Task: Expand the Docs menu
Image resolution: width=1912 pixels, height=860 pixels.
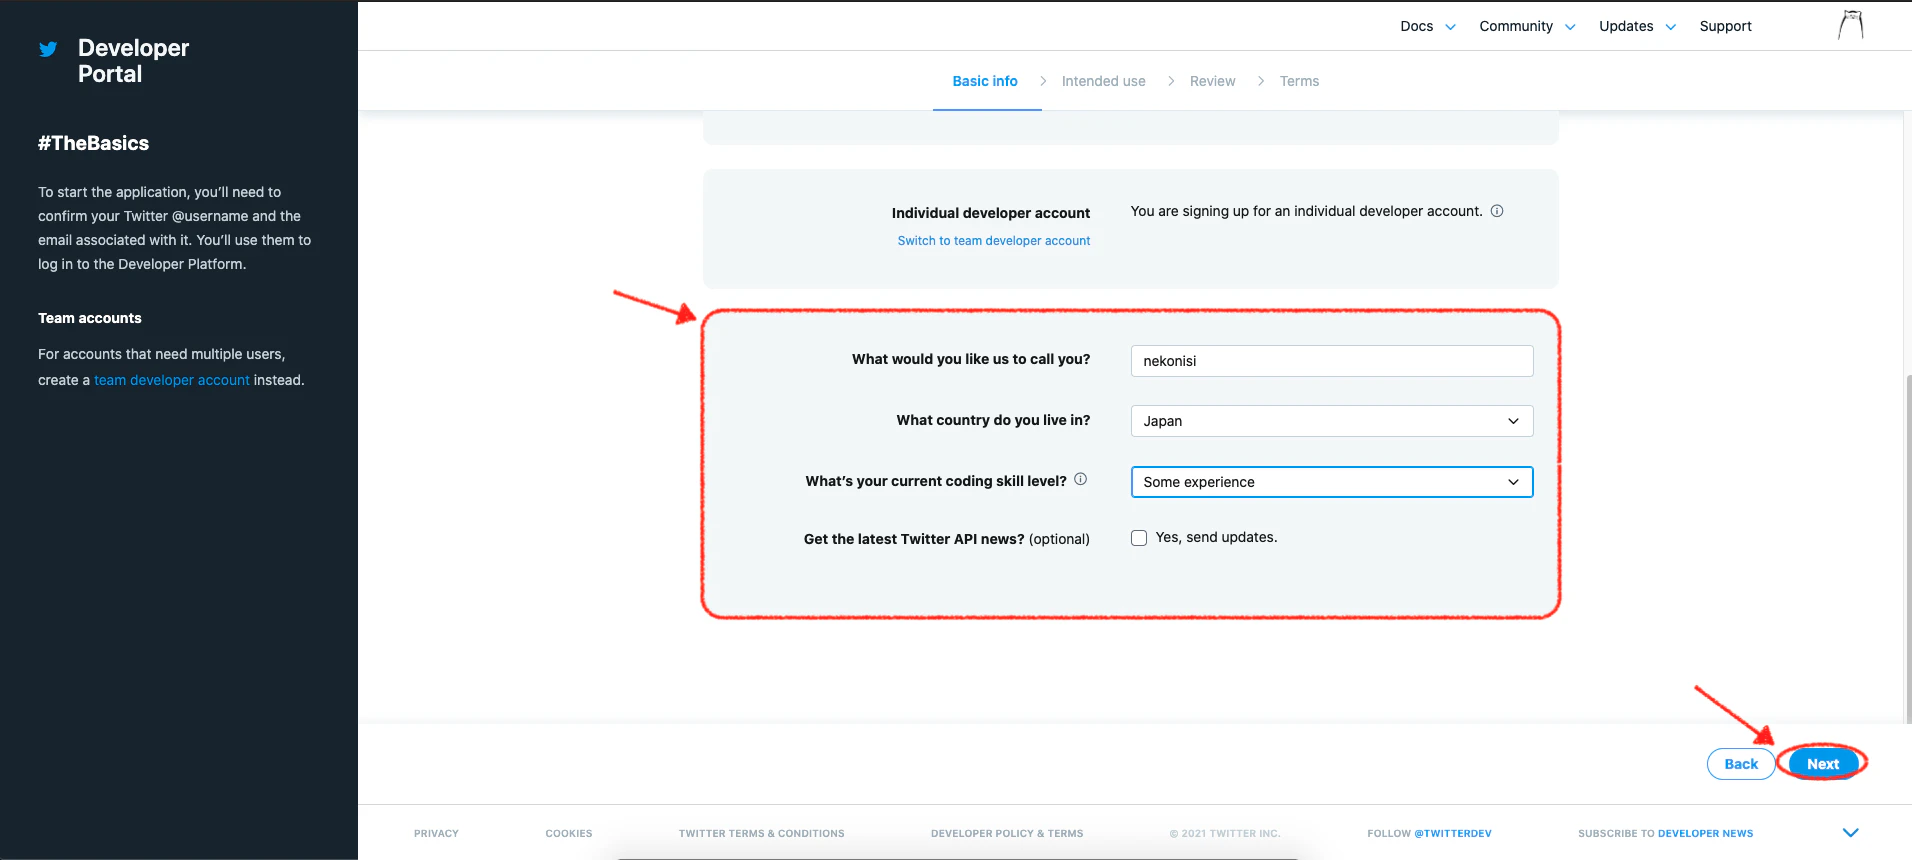Action: click(1428, 26)
